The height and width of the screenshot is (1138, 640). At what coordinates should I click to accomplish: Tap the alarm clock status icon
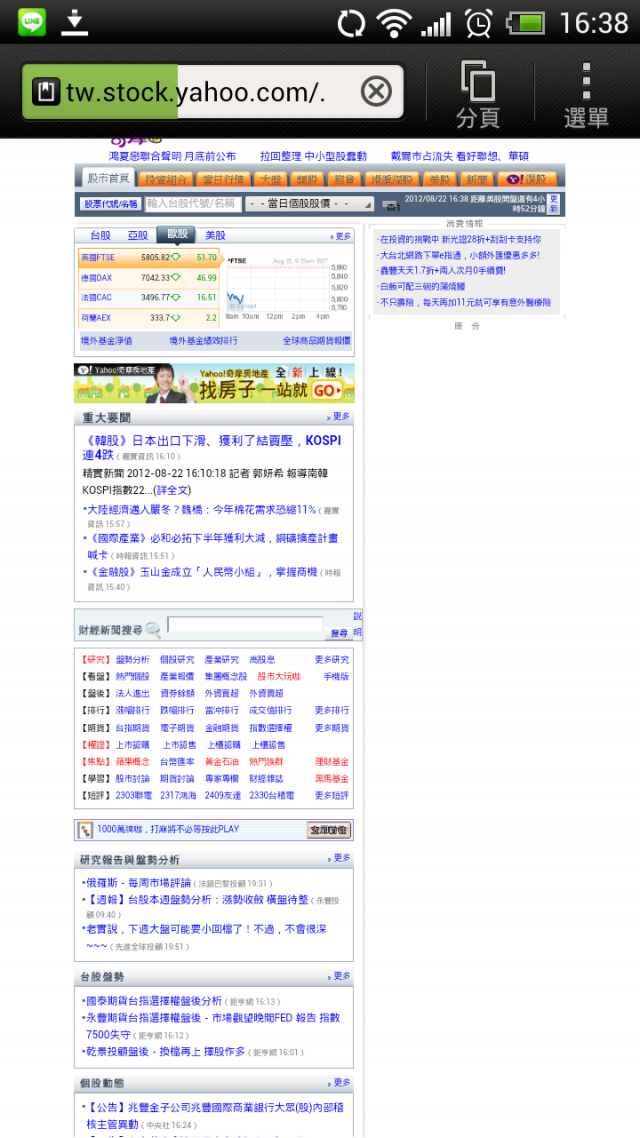pos(478,23)
